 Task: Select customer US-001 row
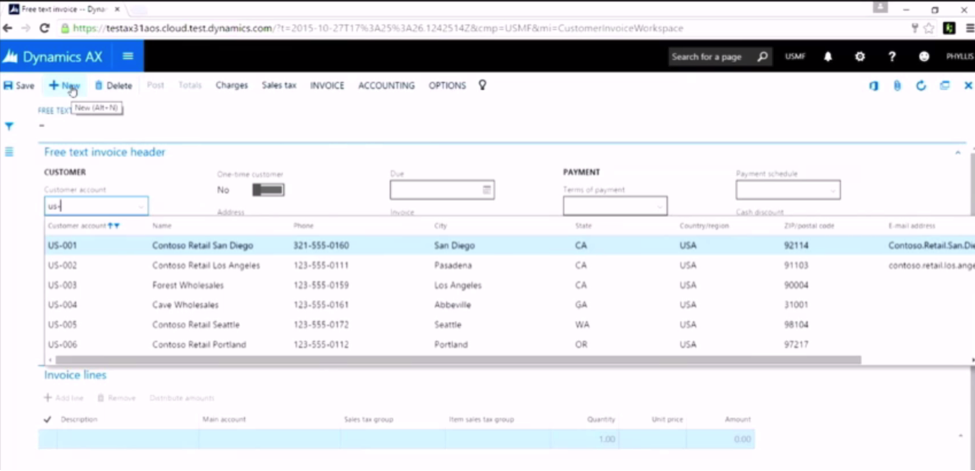tap(510, 246)
